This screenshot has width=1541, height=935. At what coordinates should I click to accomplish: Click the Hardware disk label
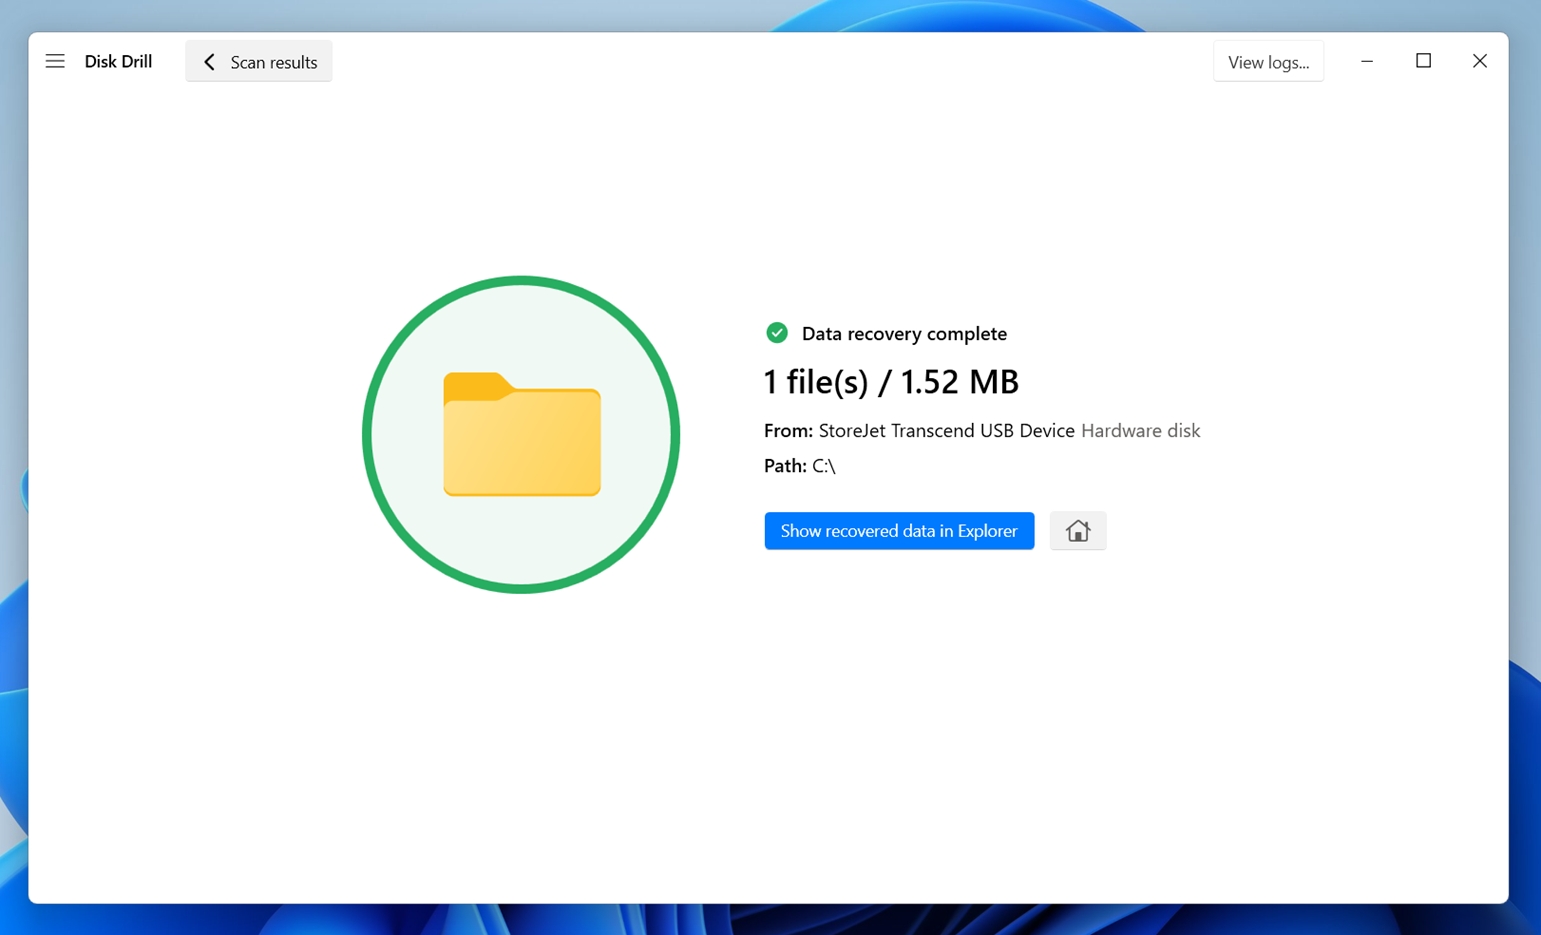pyautogui.click(x=1140, y=431)
